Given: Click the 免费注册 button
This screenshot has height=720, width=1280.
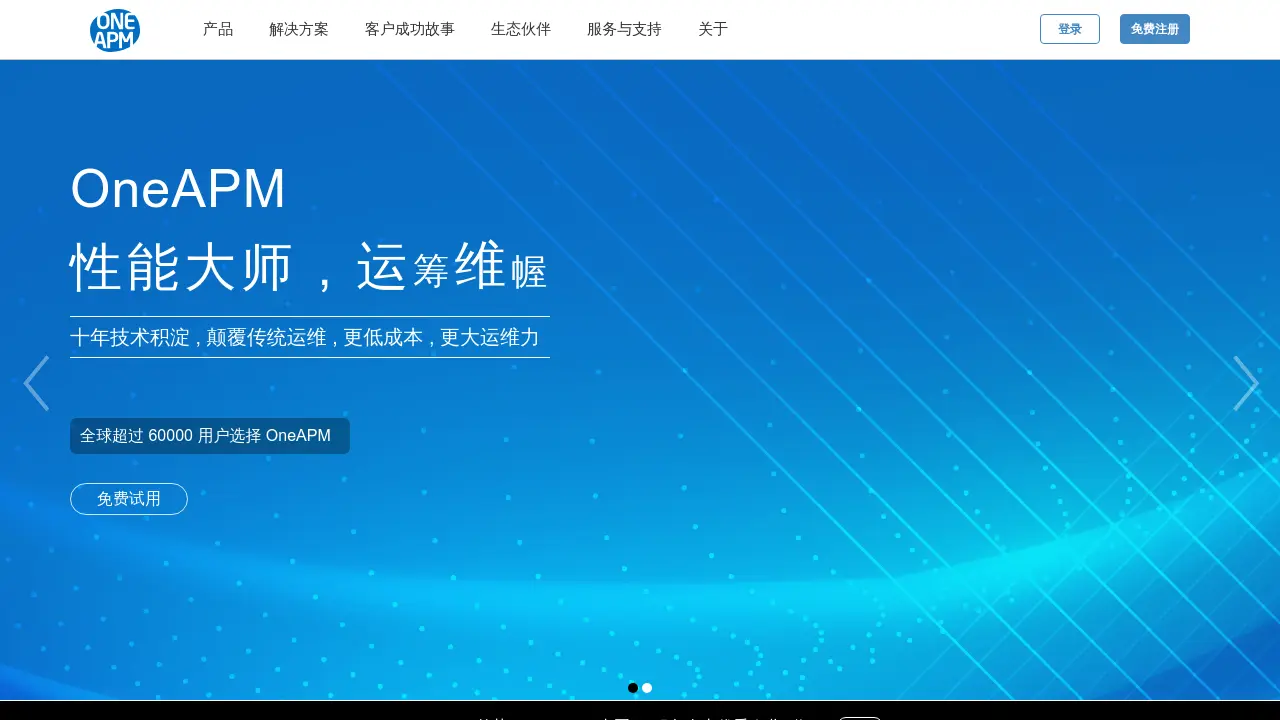Looking at the screenshot, I should [1155, 29].
